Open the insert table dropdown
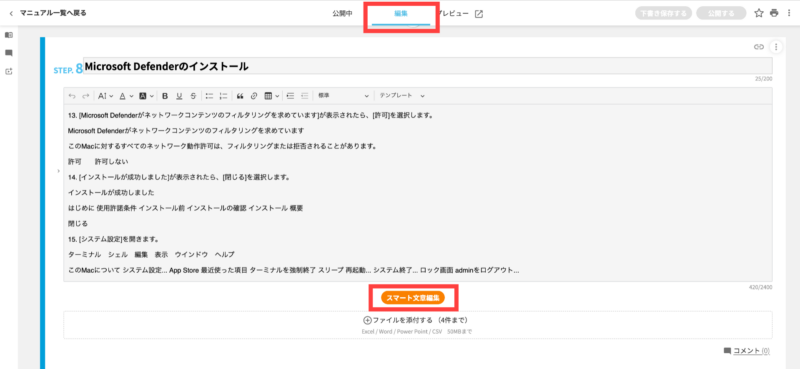Screen dimensions: 800x369 (271, 96)
